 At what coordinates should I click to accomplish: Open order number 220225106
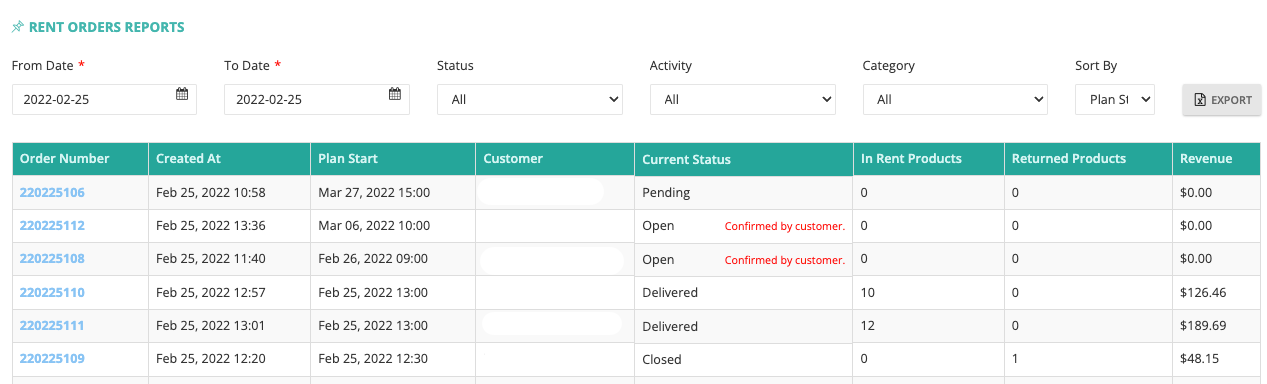click(x=52, y=192)
